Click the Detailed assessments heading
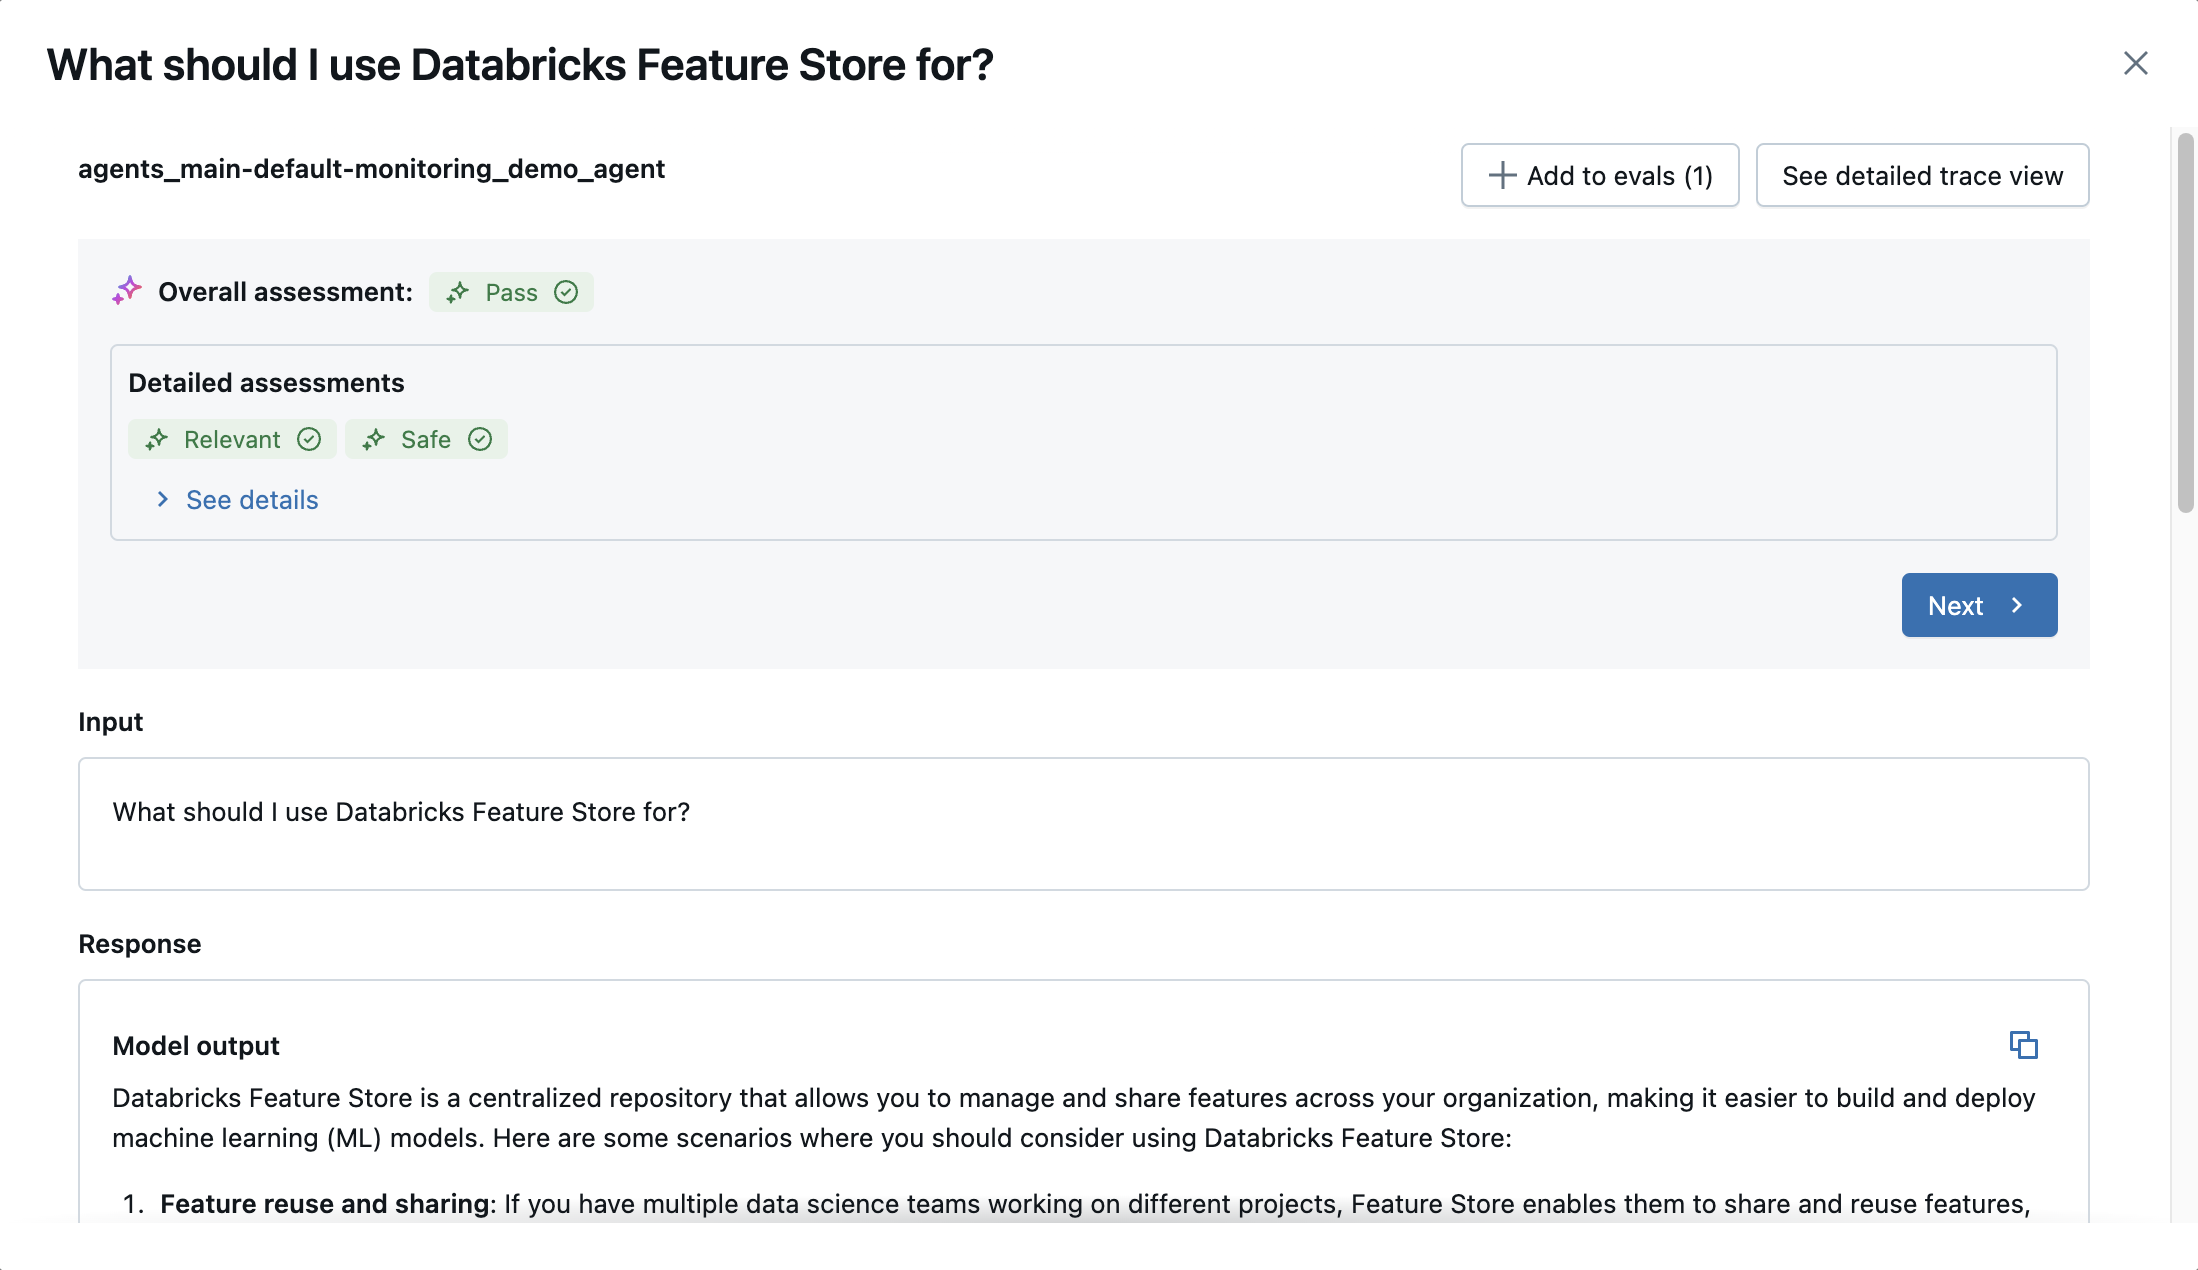2198x1270 pixels. [266, 383]
